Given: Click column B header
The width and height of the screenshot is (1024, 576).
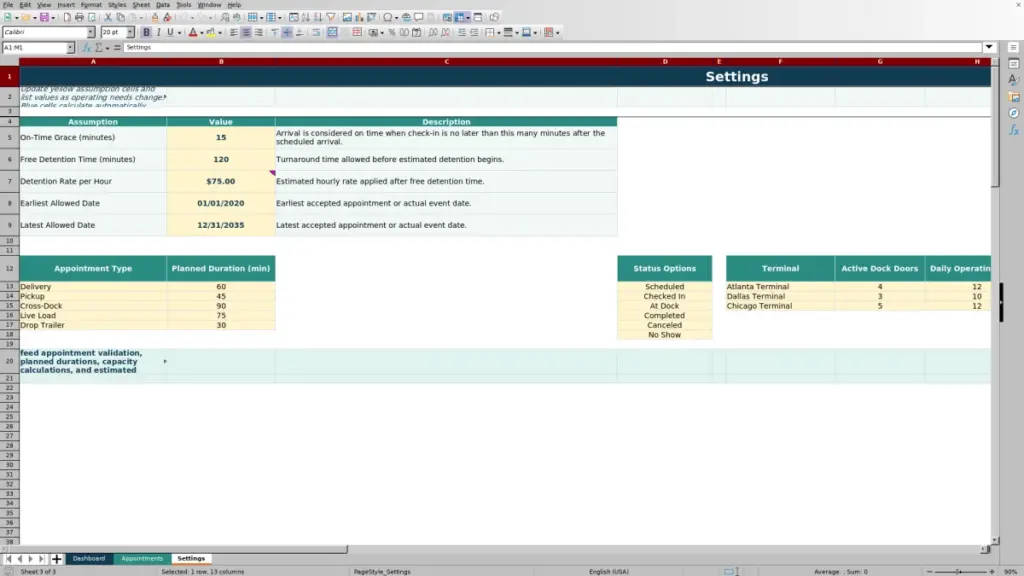Looking at the screenshot, I should coord(221,61).
